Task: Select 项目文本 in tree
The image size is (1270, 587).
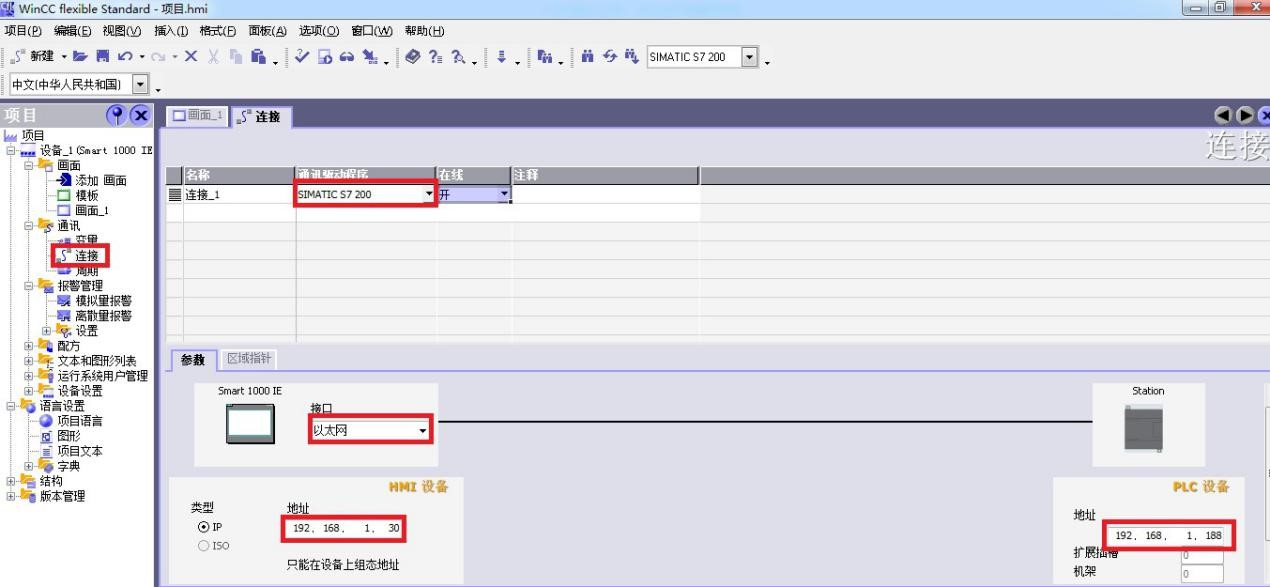Action: point(80,451)
